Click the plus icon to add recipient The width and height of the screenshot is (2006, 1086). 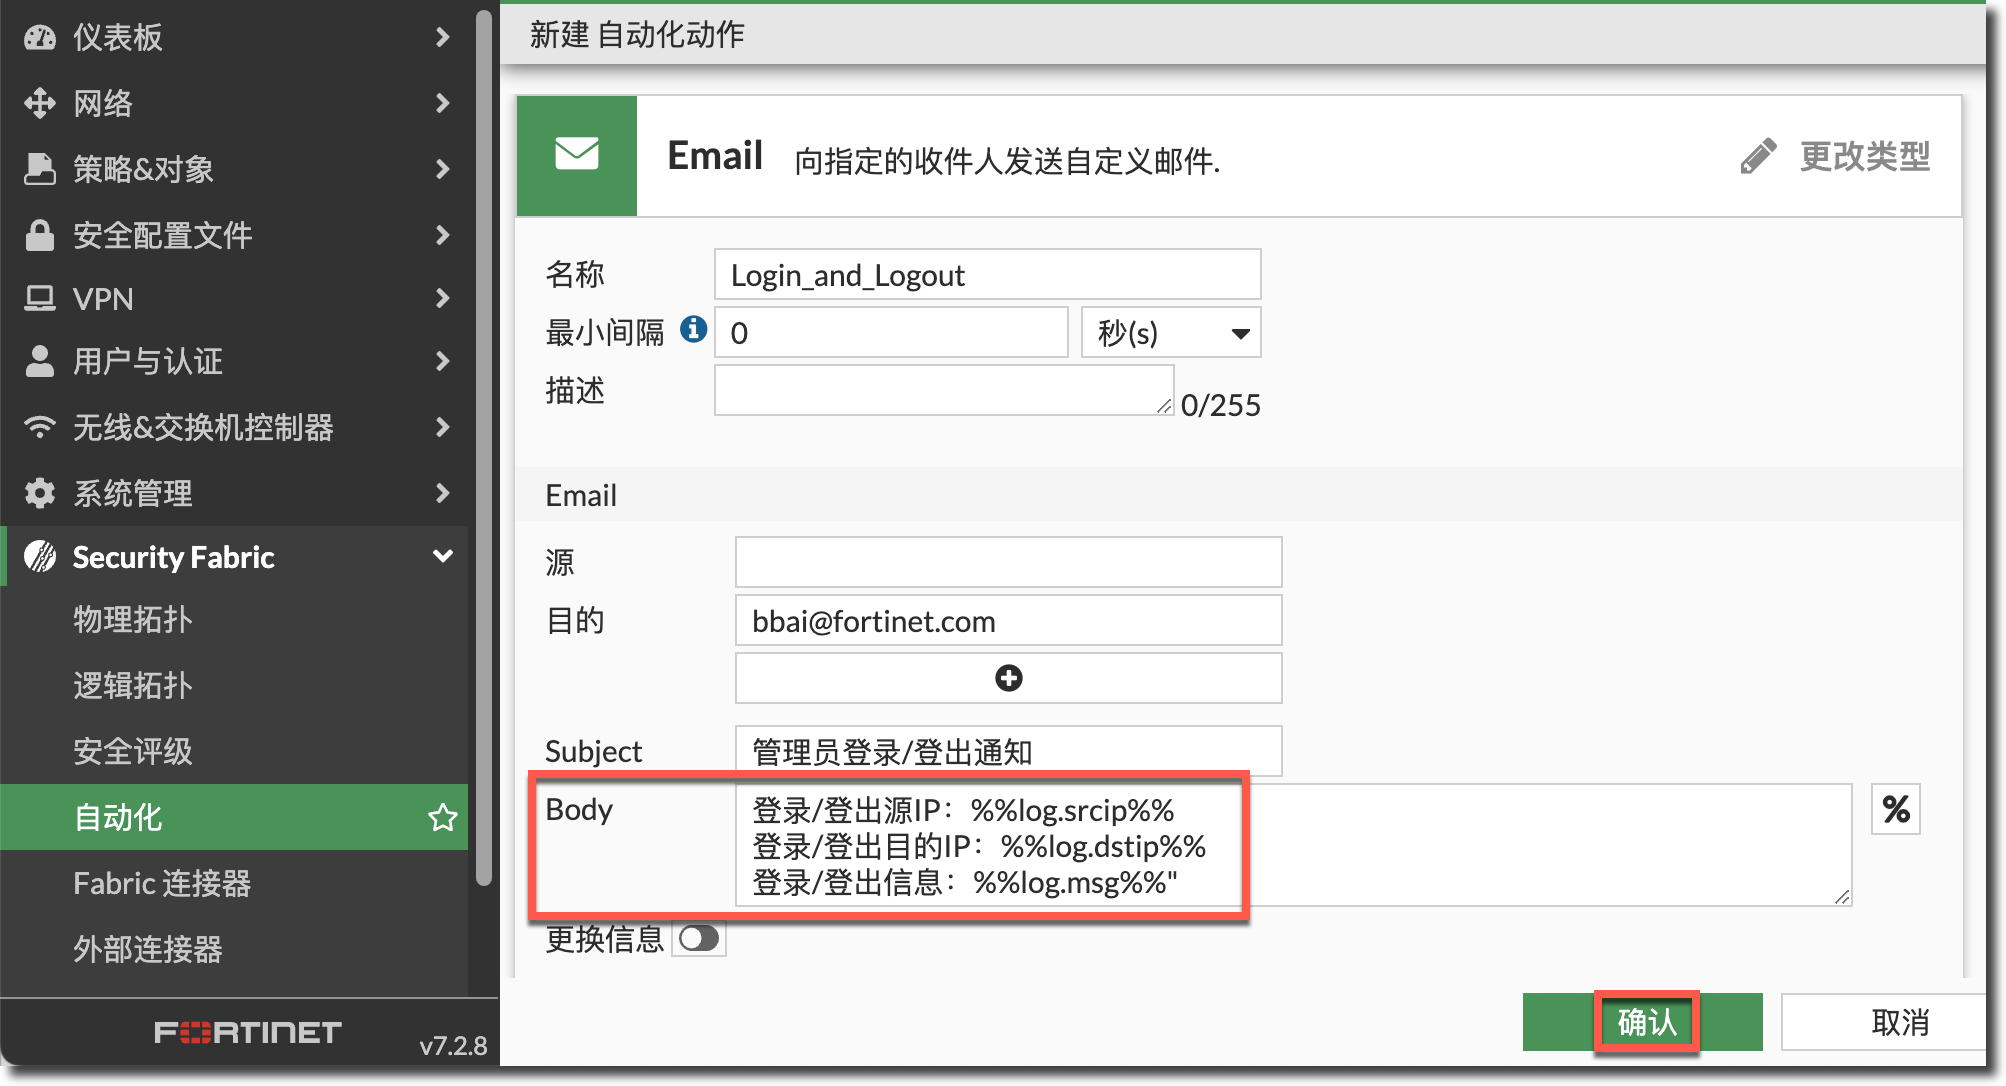coord(1008,678)
